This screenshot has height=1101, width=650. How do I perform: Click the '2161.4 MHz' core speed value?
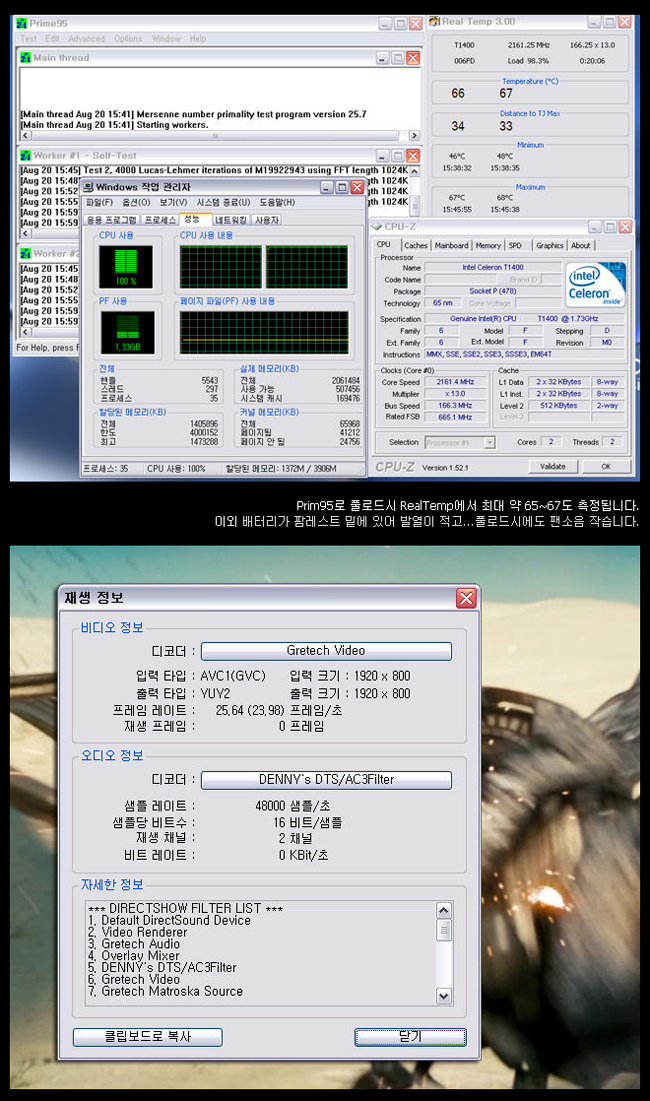(455, 382)
